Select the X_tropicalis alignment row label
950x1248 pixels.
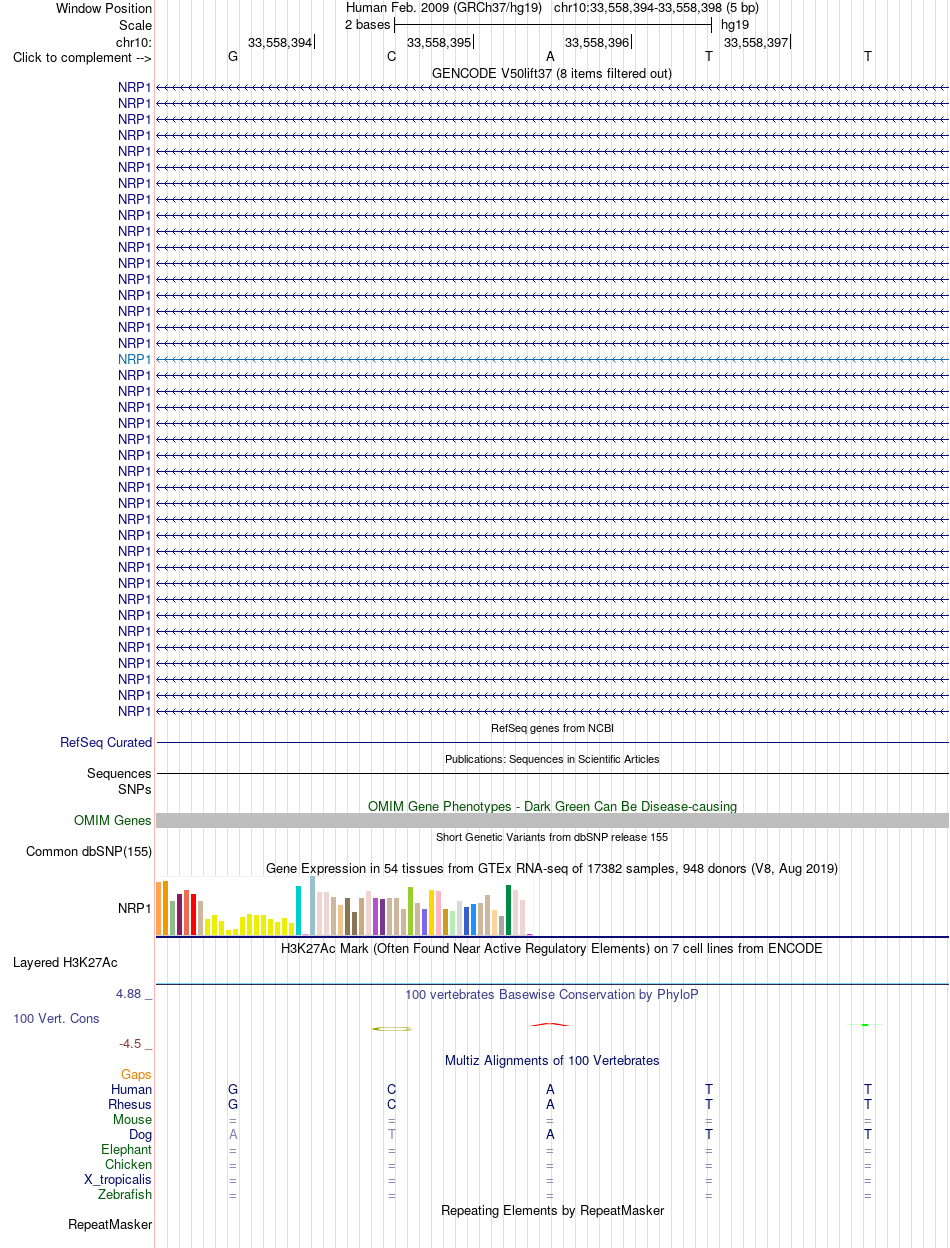coord(119,1180)
